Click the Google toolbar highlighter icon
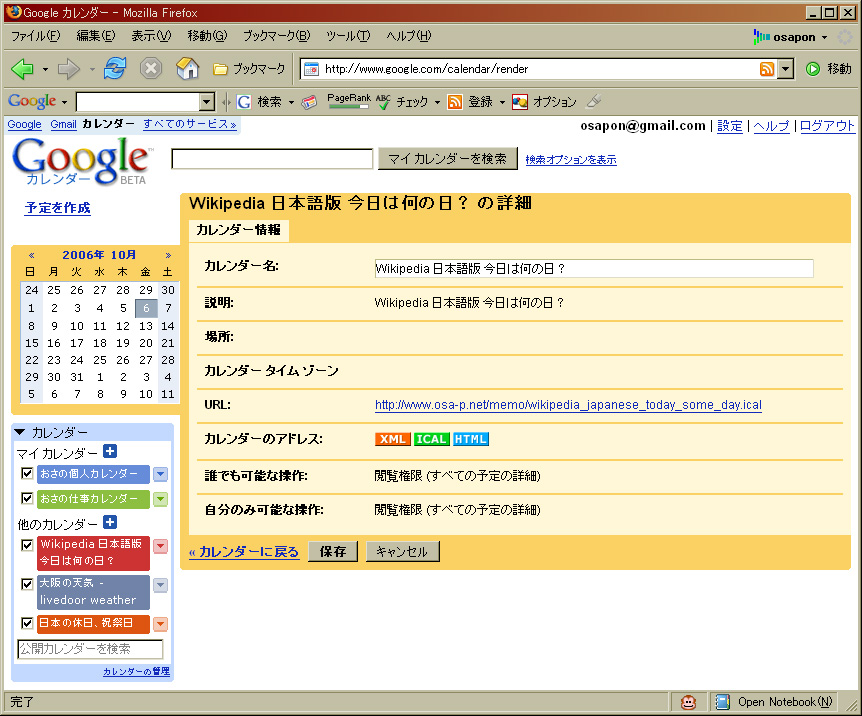This screenshot has height=716, width=862. [310, 102]
